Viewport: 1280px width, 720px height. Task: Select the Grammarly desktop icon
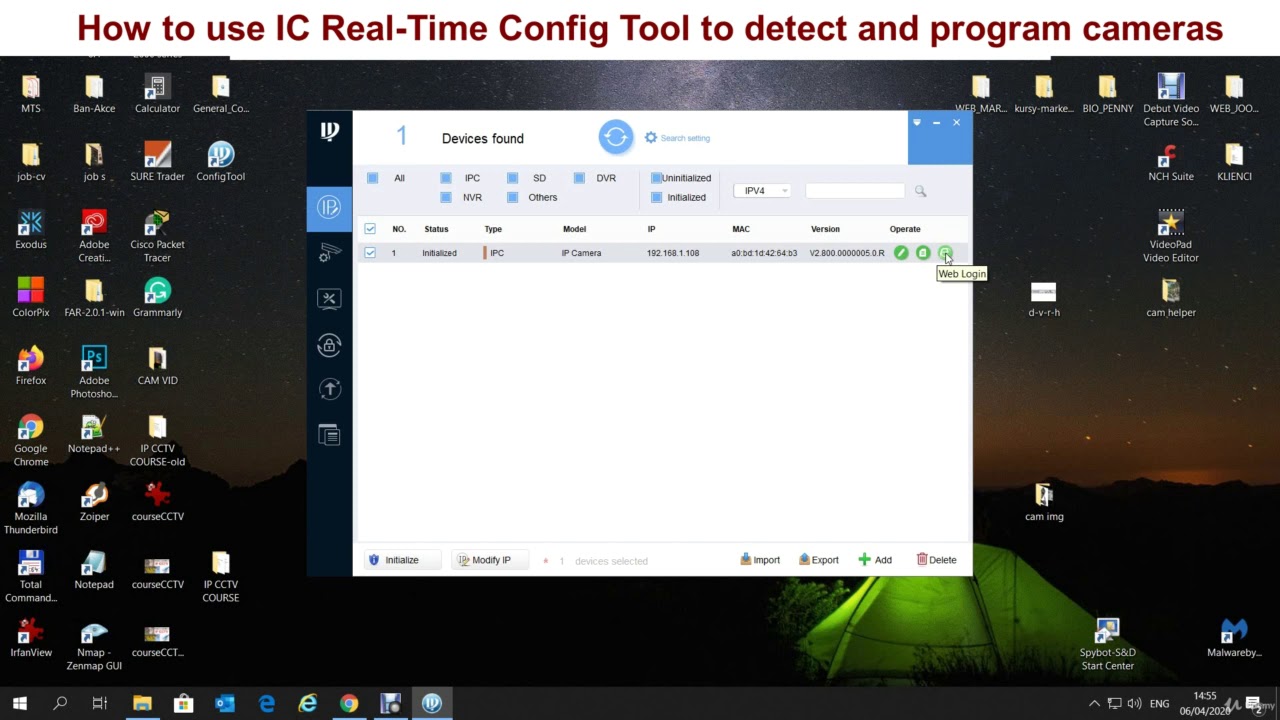click(157, 297)
